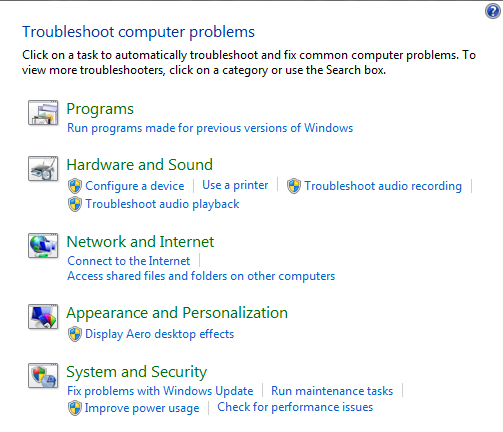503x432 pixels.
Task: Select Fix problems with Windows Update
Action: coord(160,391)
